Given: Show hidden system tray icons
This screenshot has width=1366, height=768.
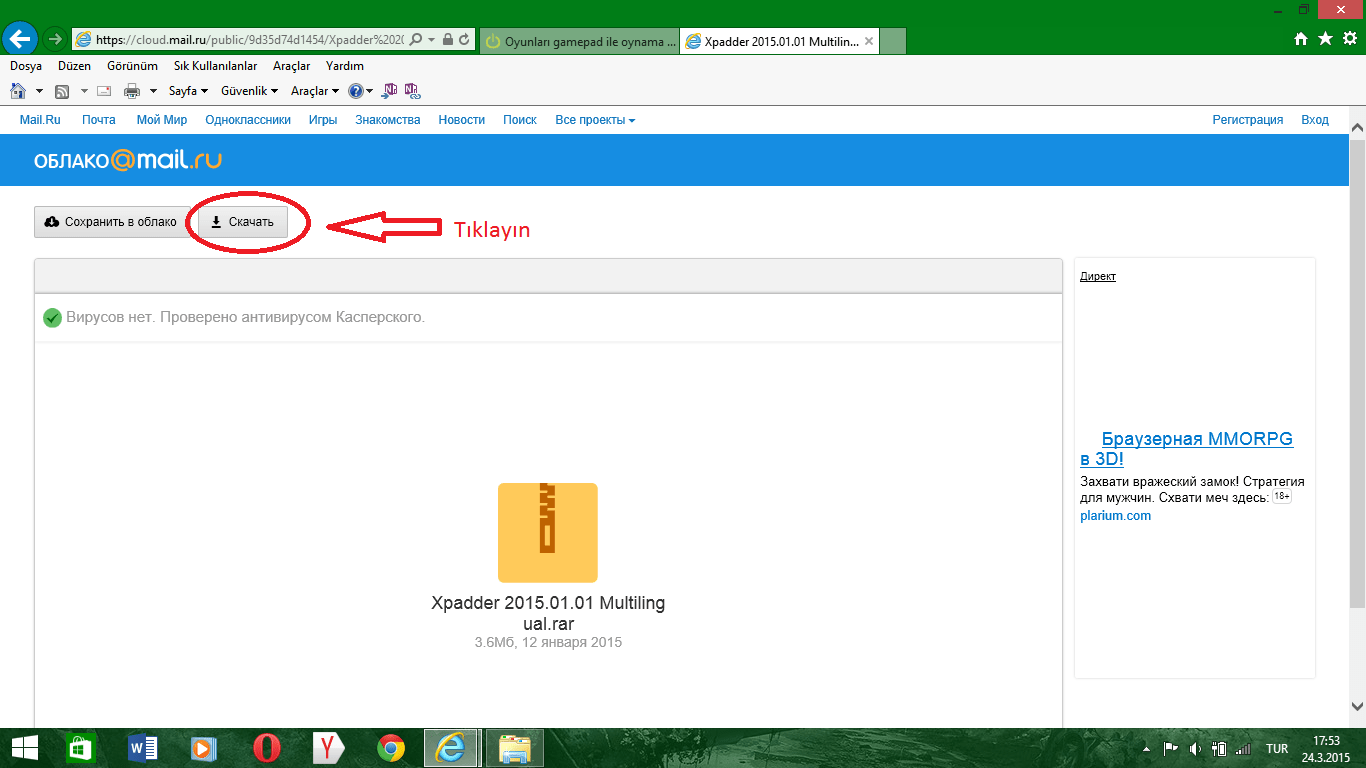Looking at the screenshot, I should (1145, 748).
